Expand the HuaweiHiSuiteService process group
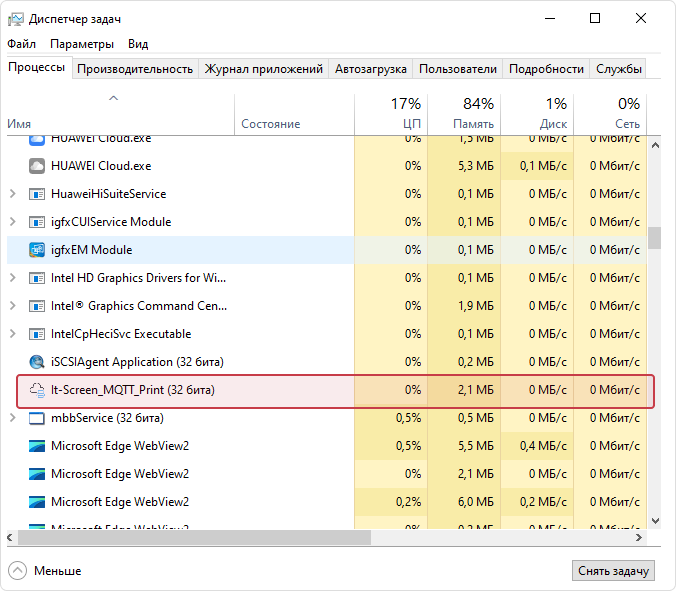676x591 pixels. point(12,194)
